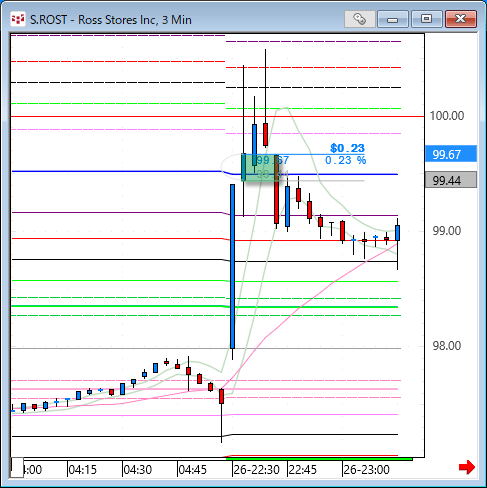This screenshot has width=487, height=488.
Task: Click the green session bar along bottom
Action: 319,459
